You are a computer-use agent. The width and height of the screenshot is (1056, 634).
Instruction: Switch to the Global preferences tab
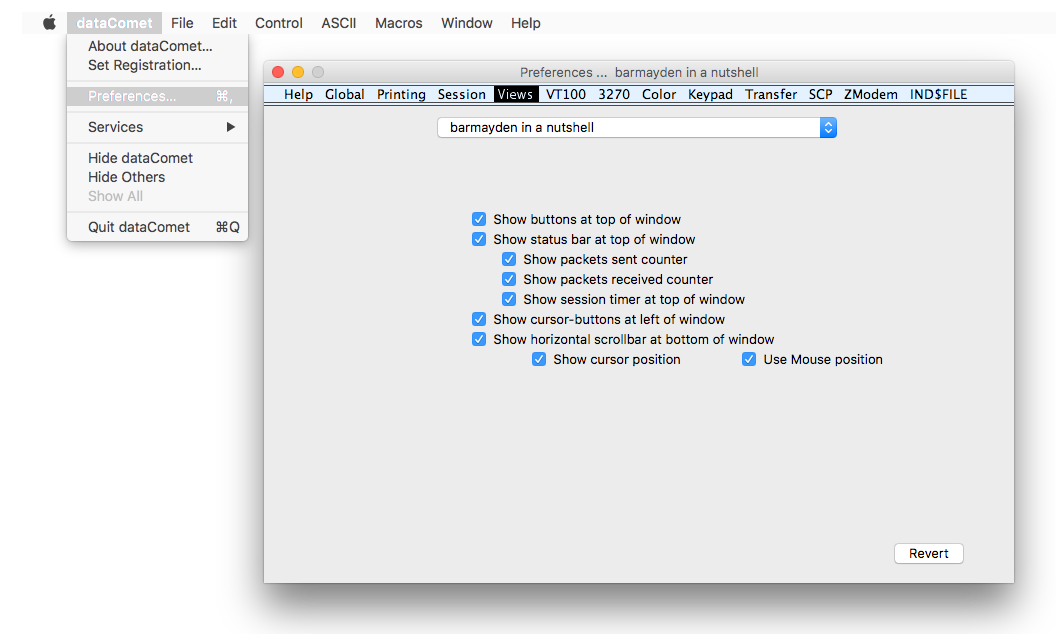(x=345, y=94)
